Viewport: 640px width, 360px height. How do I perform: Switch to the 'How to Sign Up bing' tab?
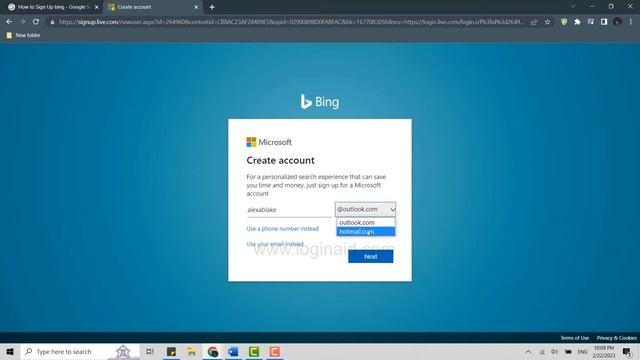point(53,7)
